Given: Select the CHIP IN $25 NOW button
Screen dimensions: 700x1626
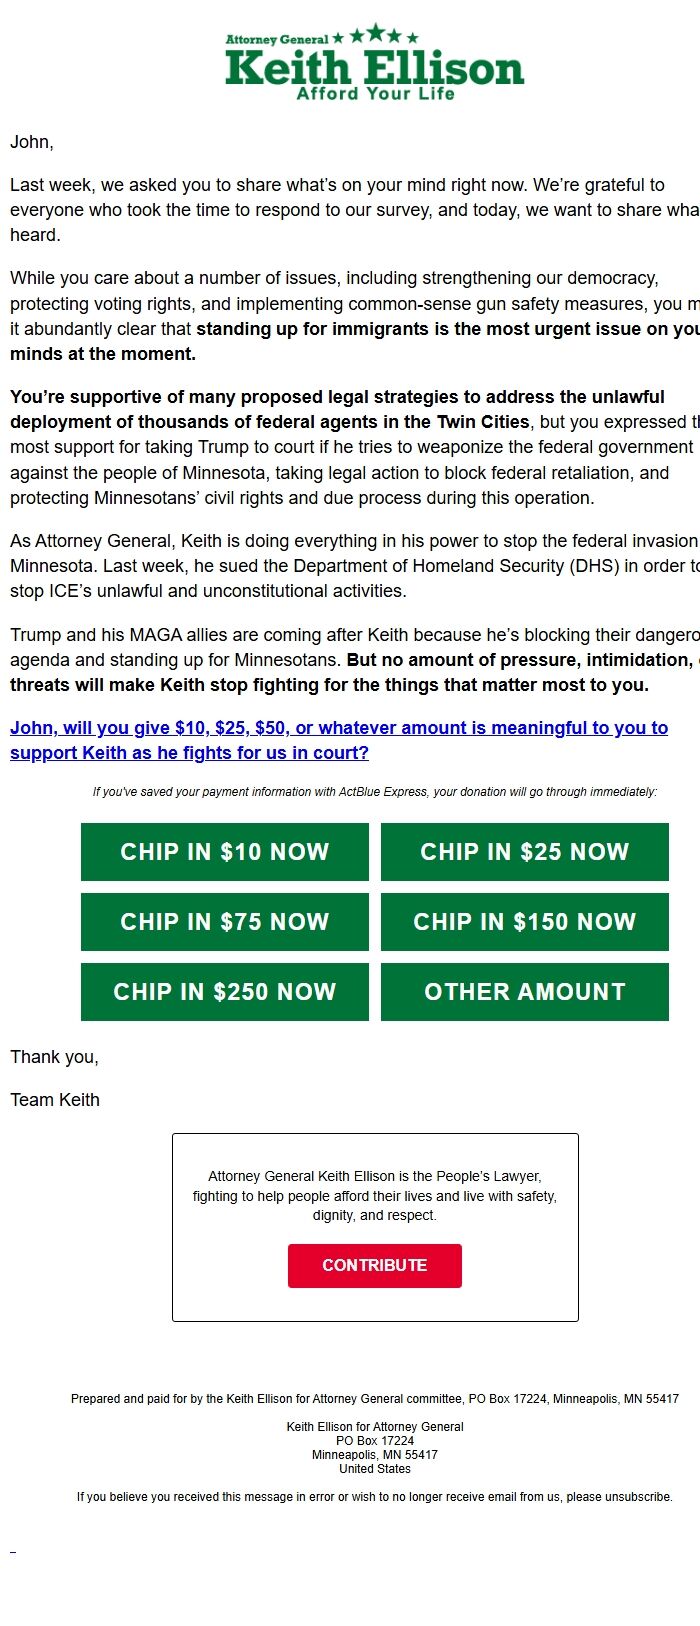Looking at the screenshot, I should click(524, 851).
